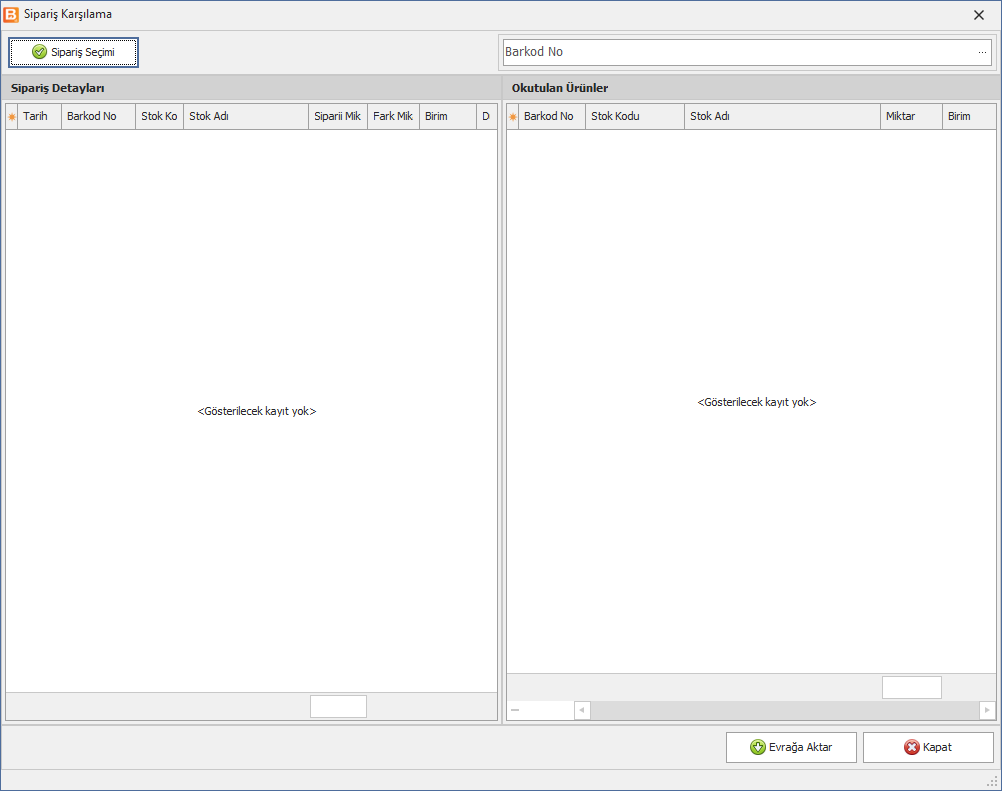Sort Okutulan Ürünler by Stok Kodu column
Image resolution: width=1002 pixels, height=791 pixels.
[635, 116]
